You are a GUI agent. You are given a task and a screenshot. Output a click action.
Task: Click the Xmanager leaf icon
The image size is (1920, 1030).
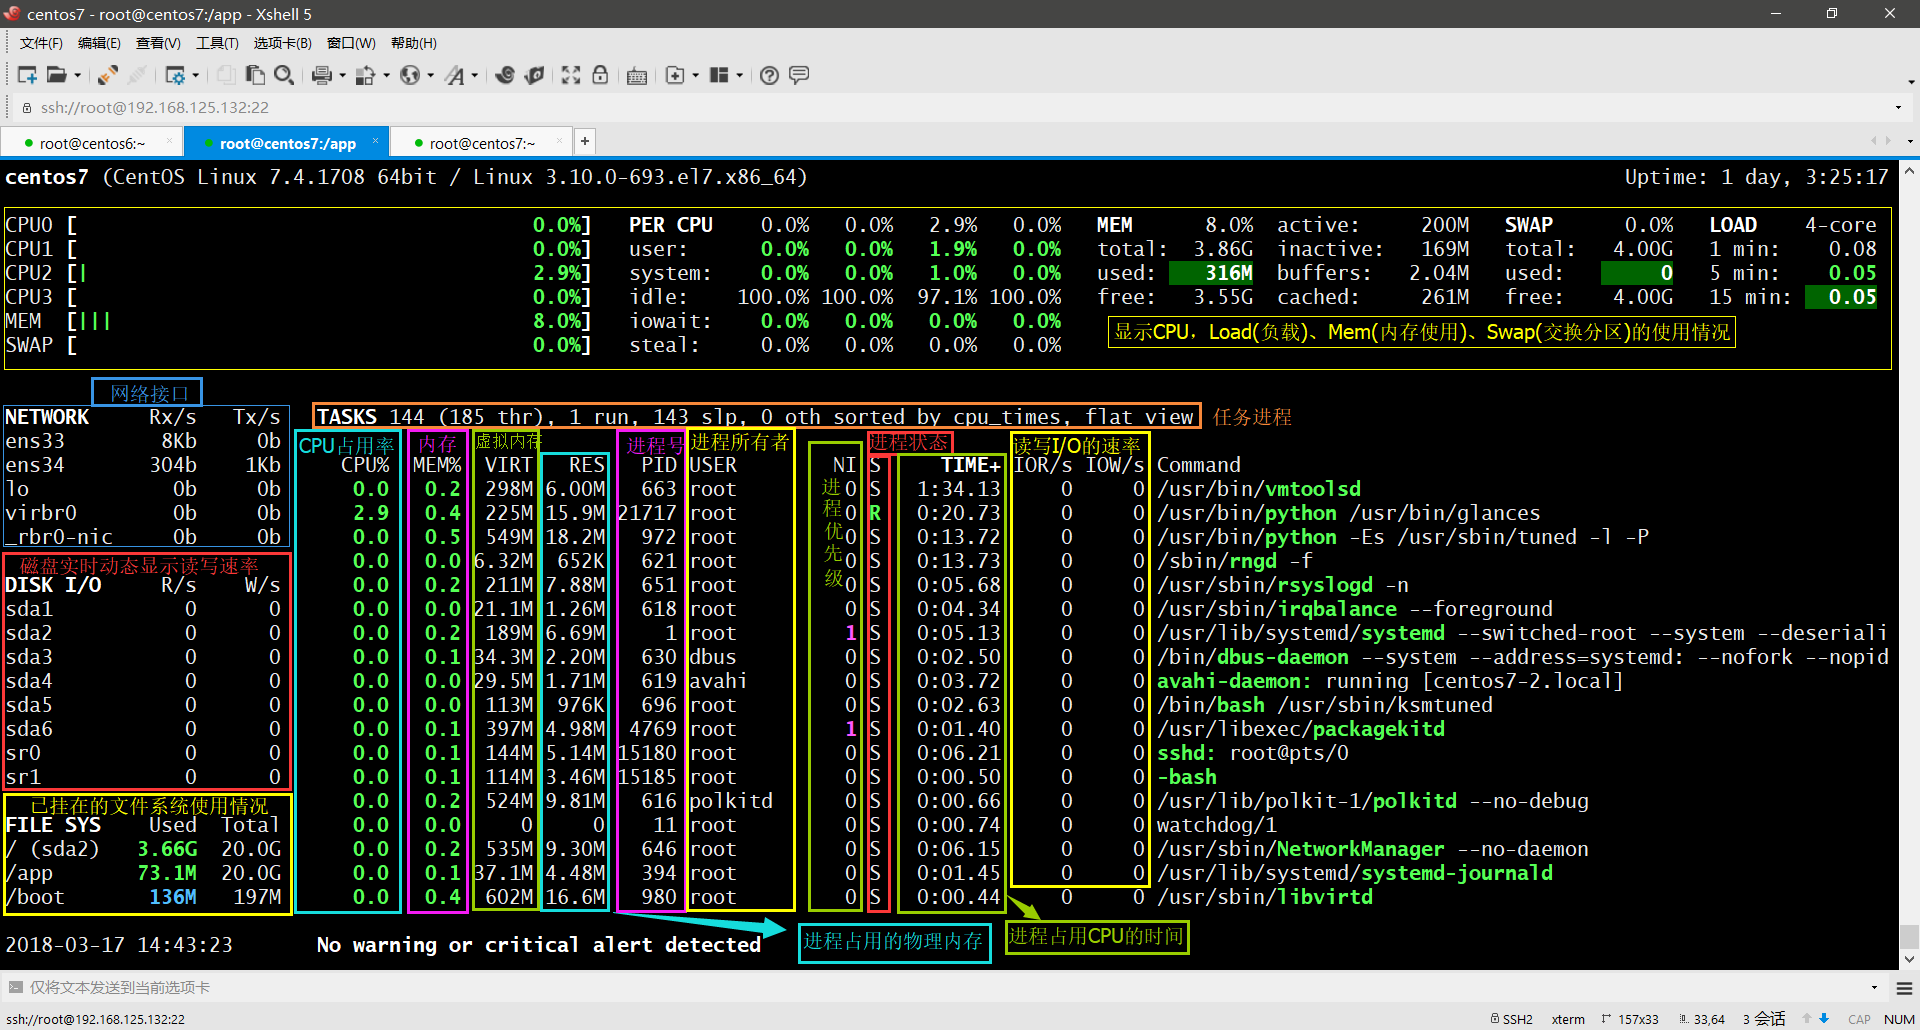coord(535,75)
